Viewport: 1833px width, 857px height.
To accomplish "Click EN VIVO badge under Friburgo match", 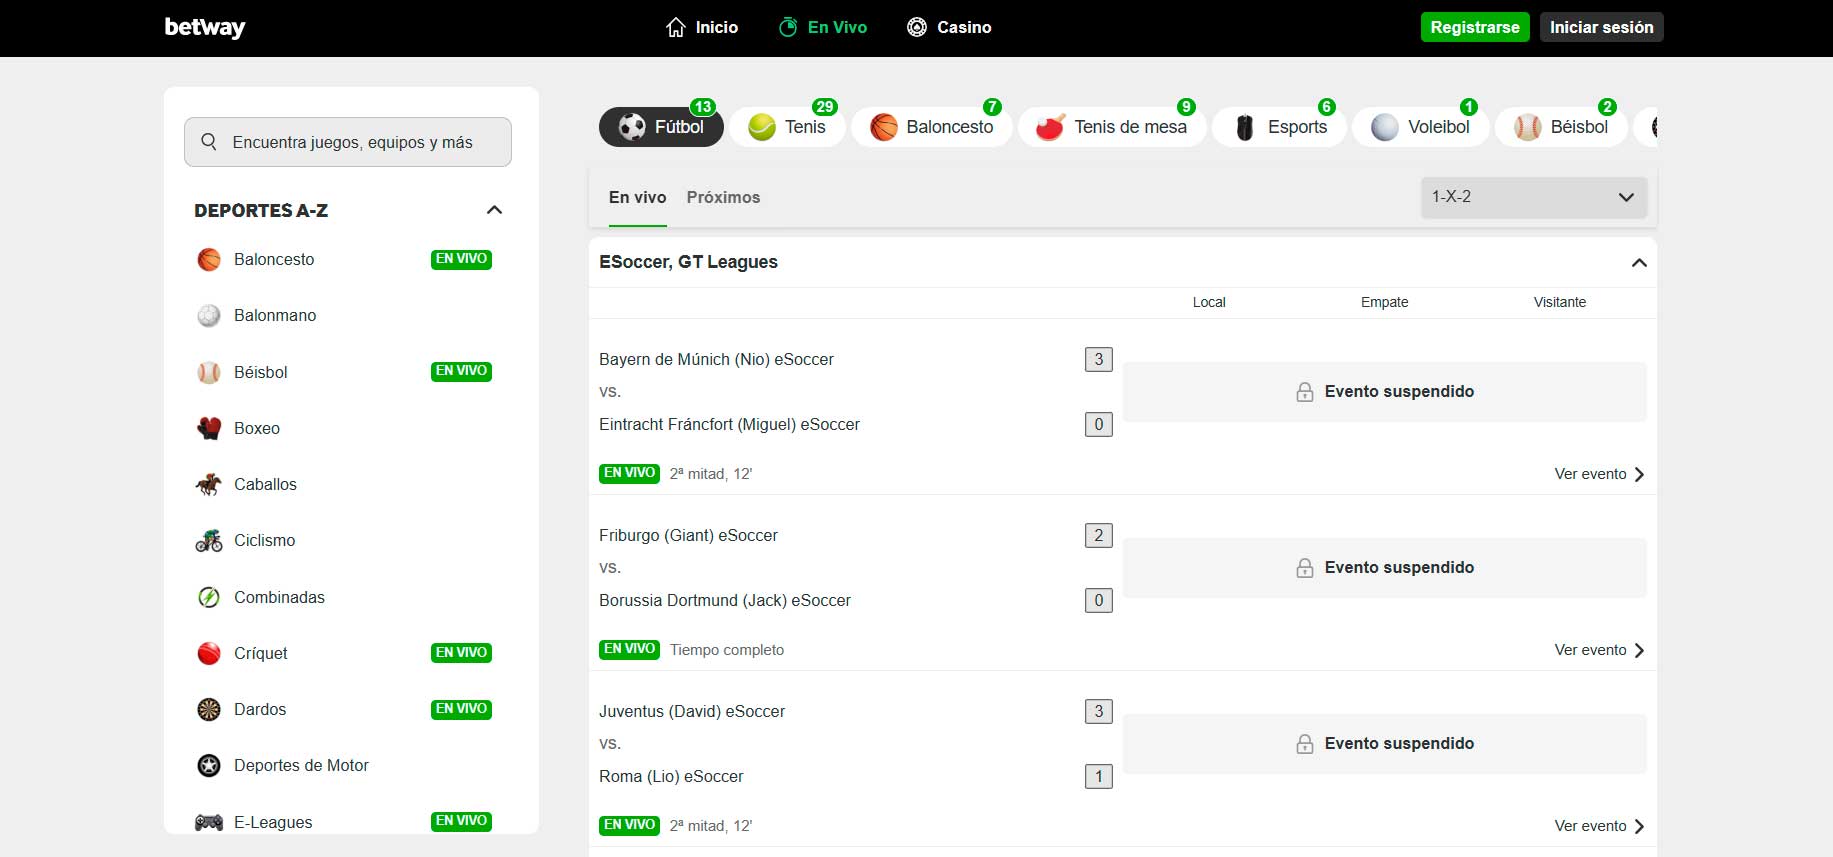I will tap(629, 649).
